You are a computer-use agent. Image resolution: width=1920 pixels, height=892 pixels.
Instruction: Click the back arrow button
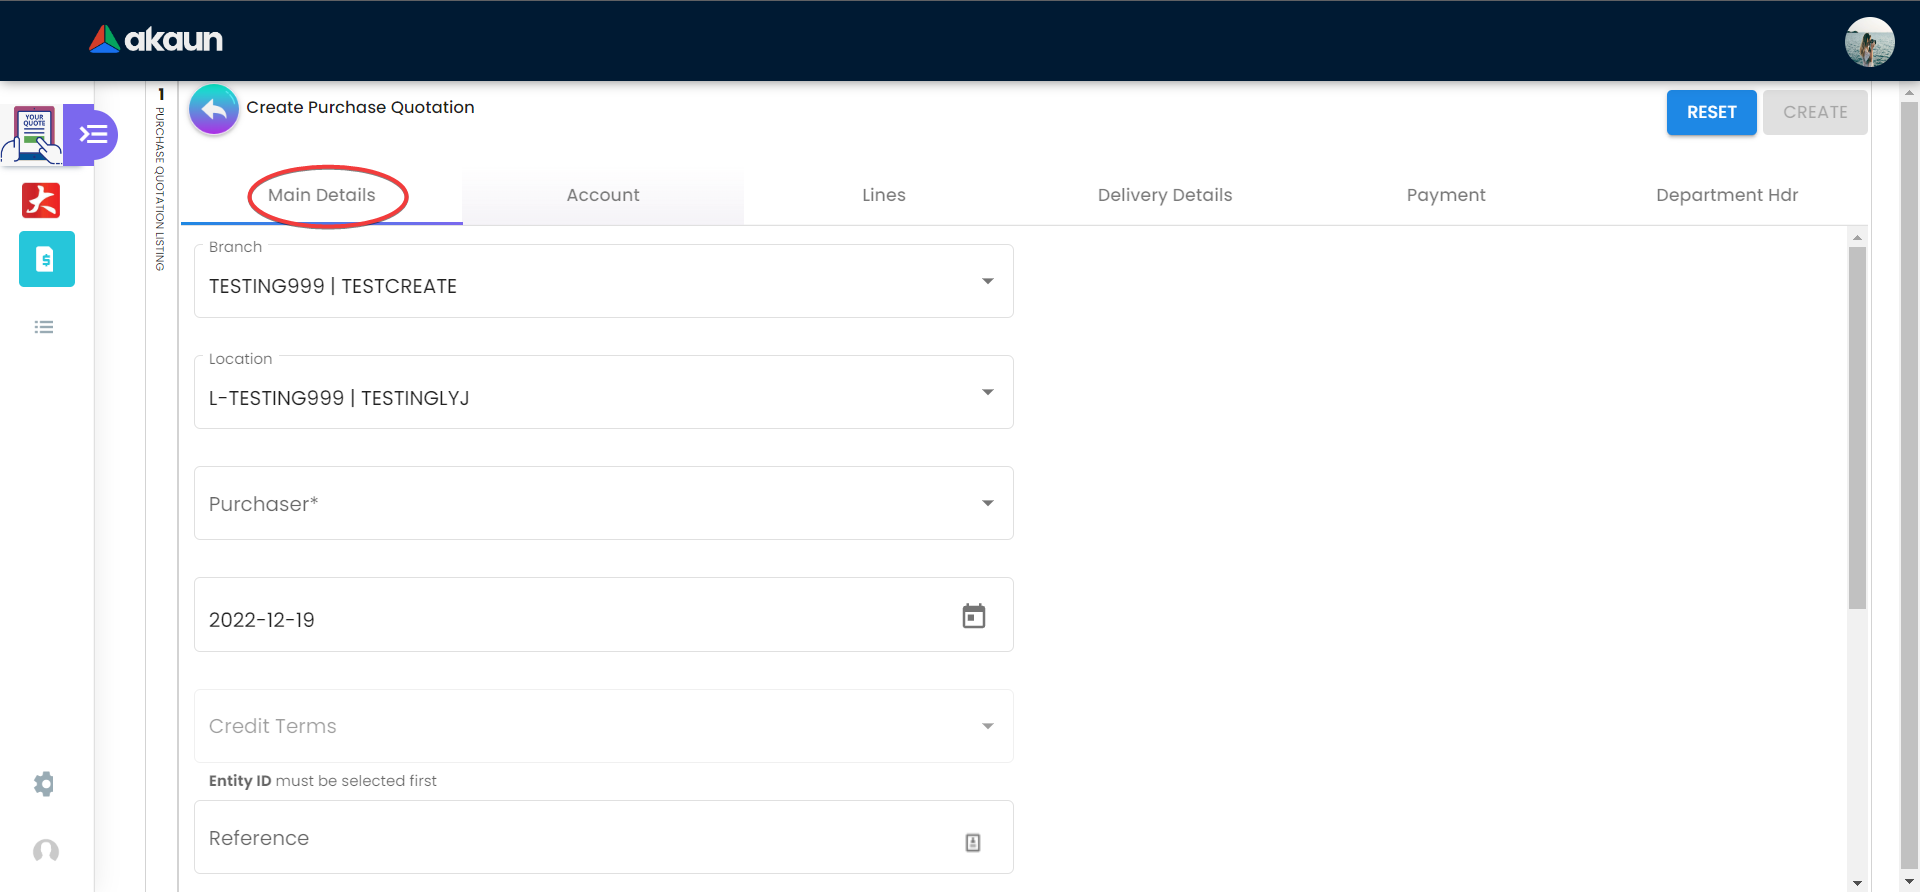coord(214,109)
